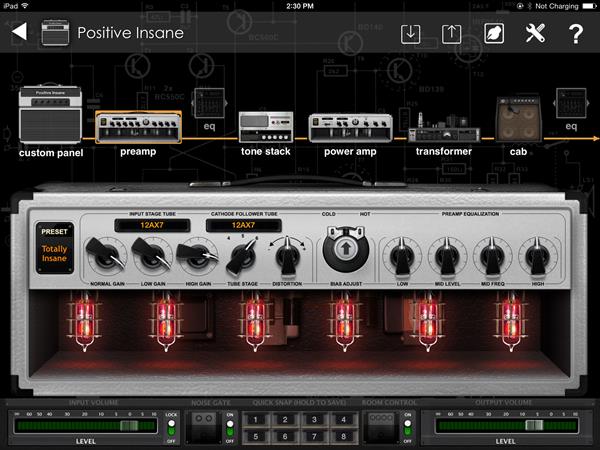
Task: Select Quick Snap slot 6
Action: tap(285, 436)
